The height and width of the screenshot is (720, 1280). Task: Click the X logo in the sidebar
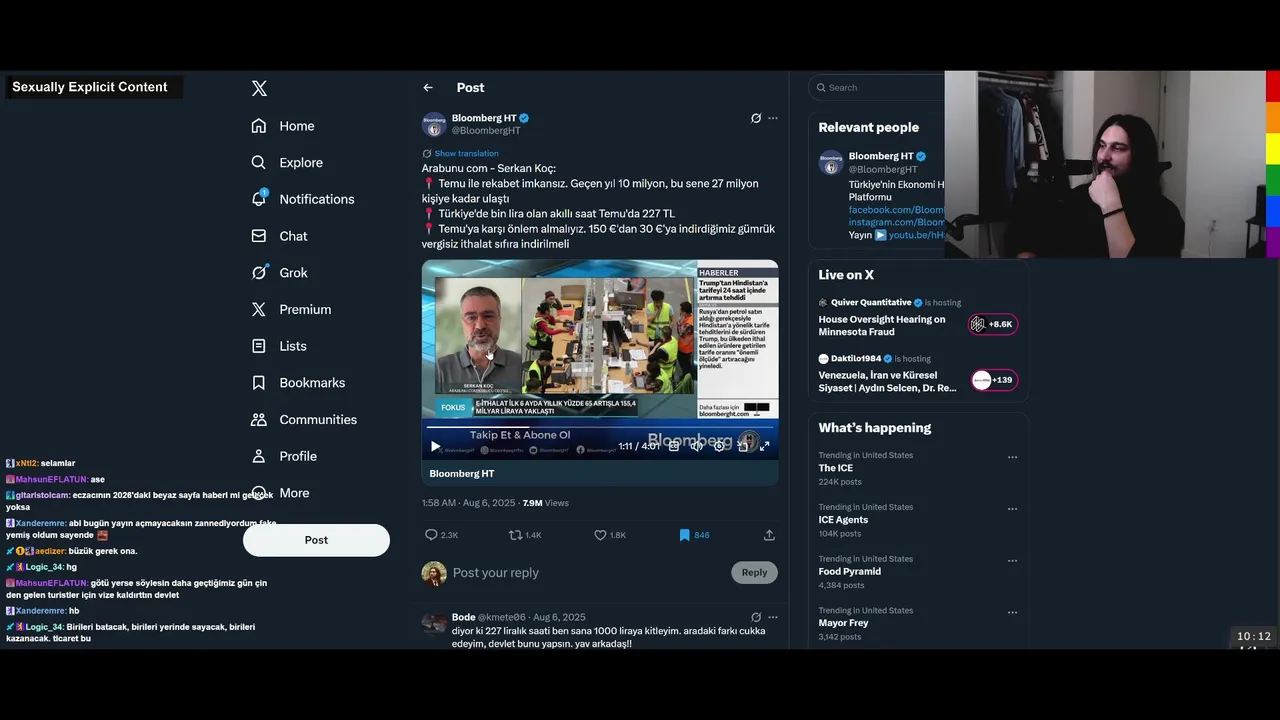tap(259, 88)
